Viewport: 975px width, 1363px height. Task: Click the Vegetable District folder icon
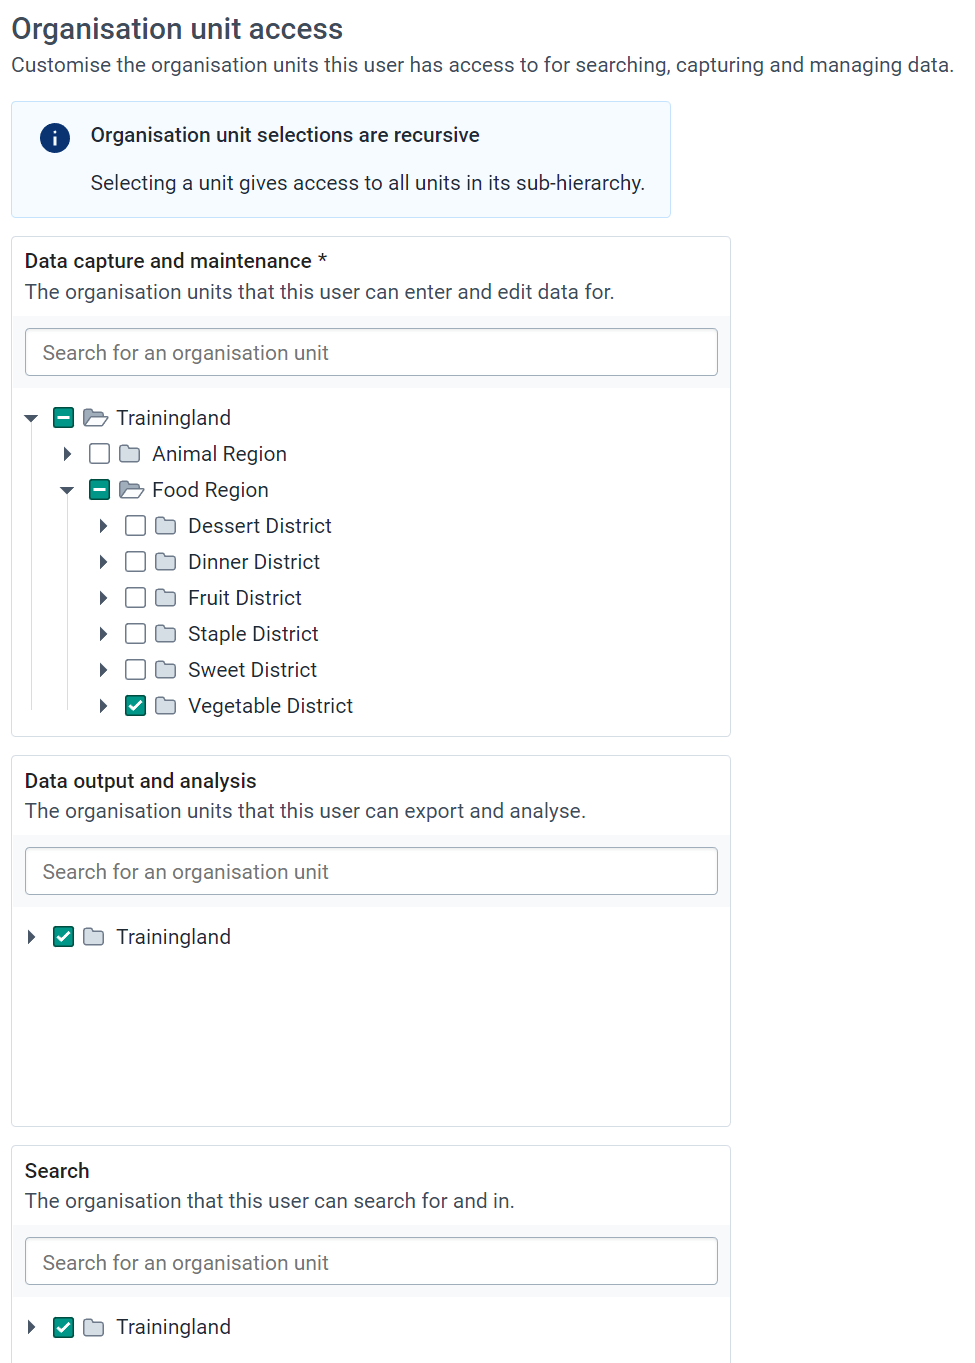click(x=166, y=706)
